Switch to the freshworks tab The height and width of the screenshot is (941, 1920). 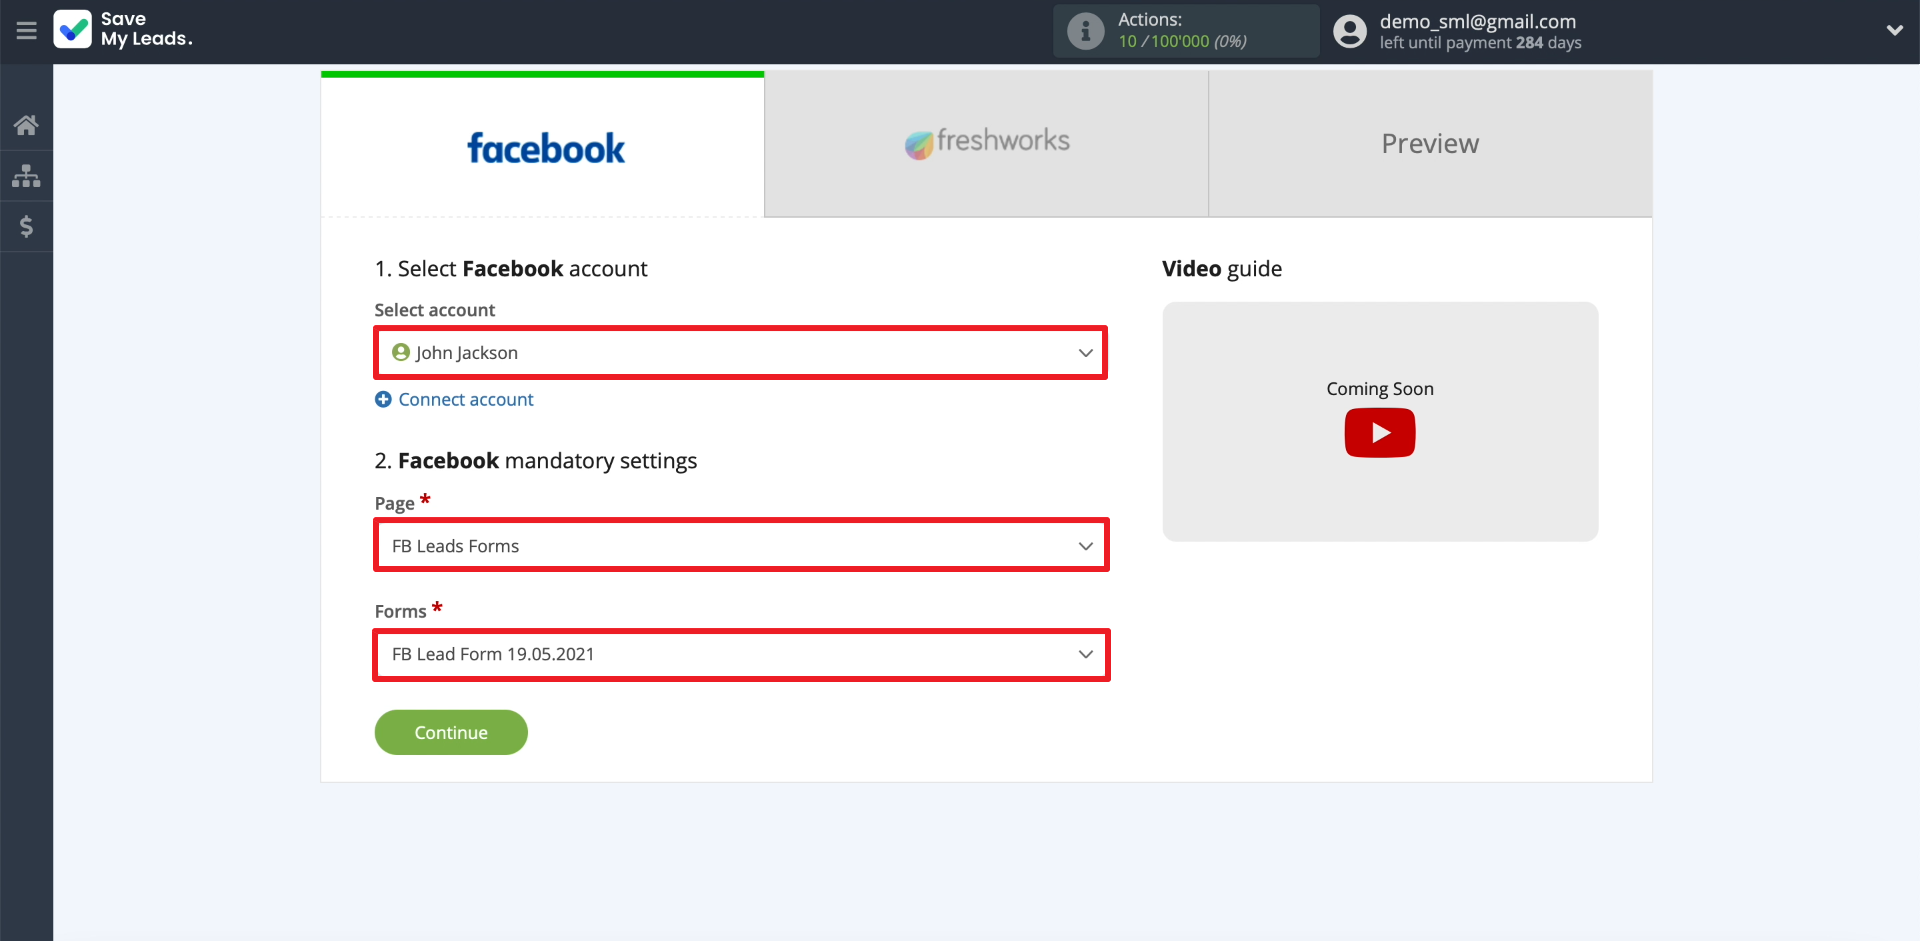point(987,145)
